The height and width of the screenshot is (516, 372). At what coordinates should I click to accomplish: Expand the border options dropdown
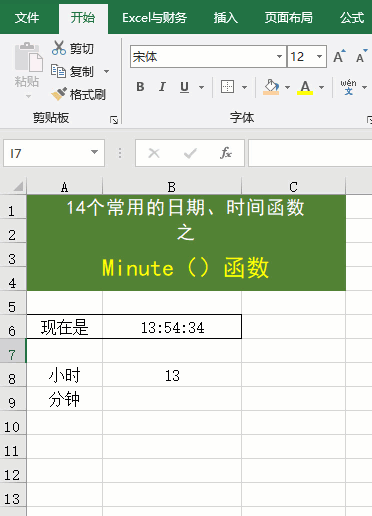[244, 87]
